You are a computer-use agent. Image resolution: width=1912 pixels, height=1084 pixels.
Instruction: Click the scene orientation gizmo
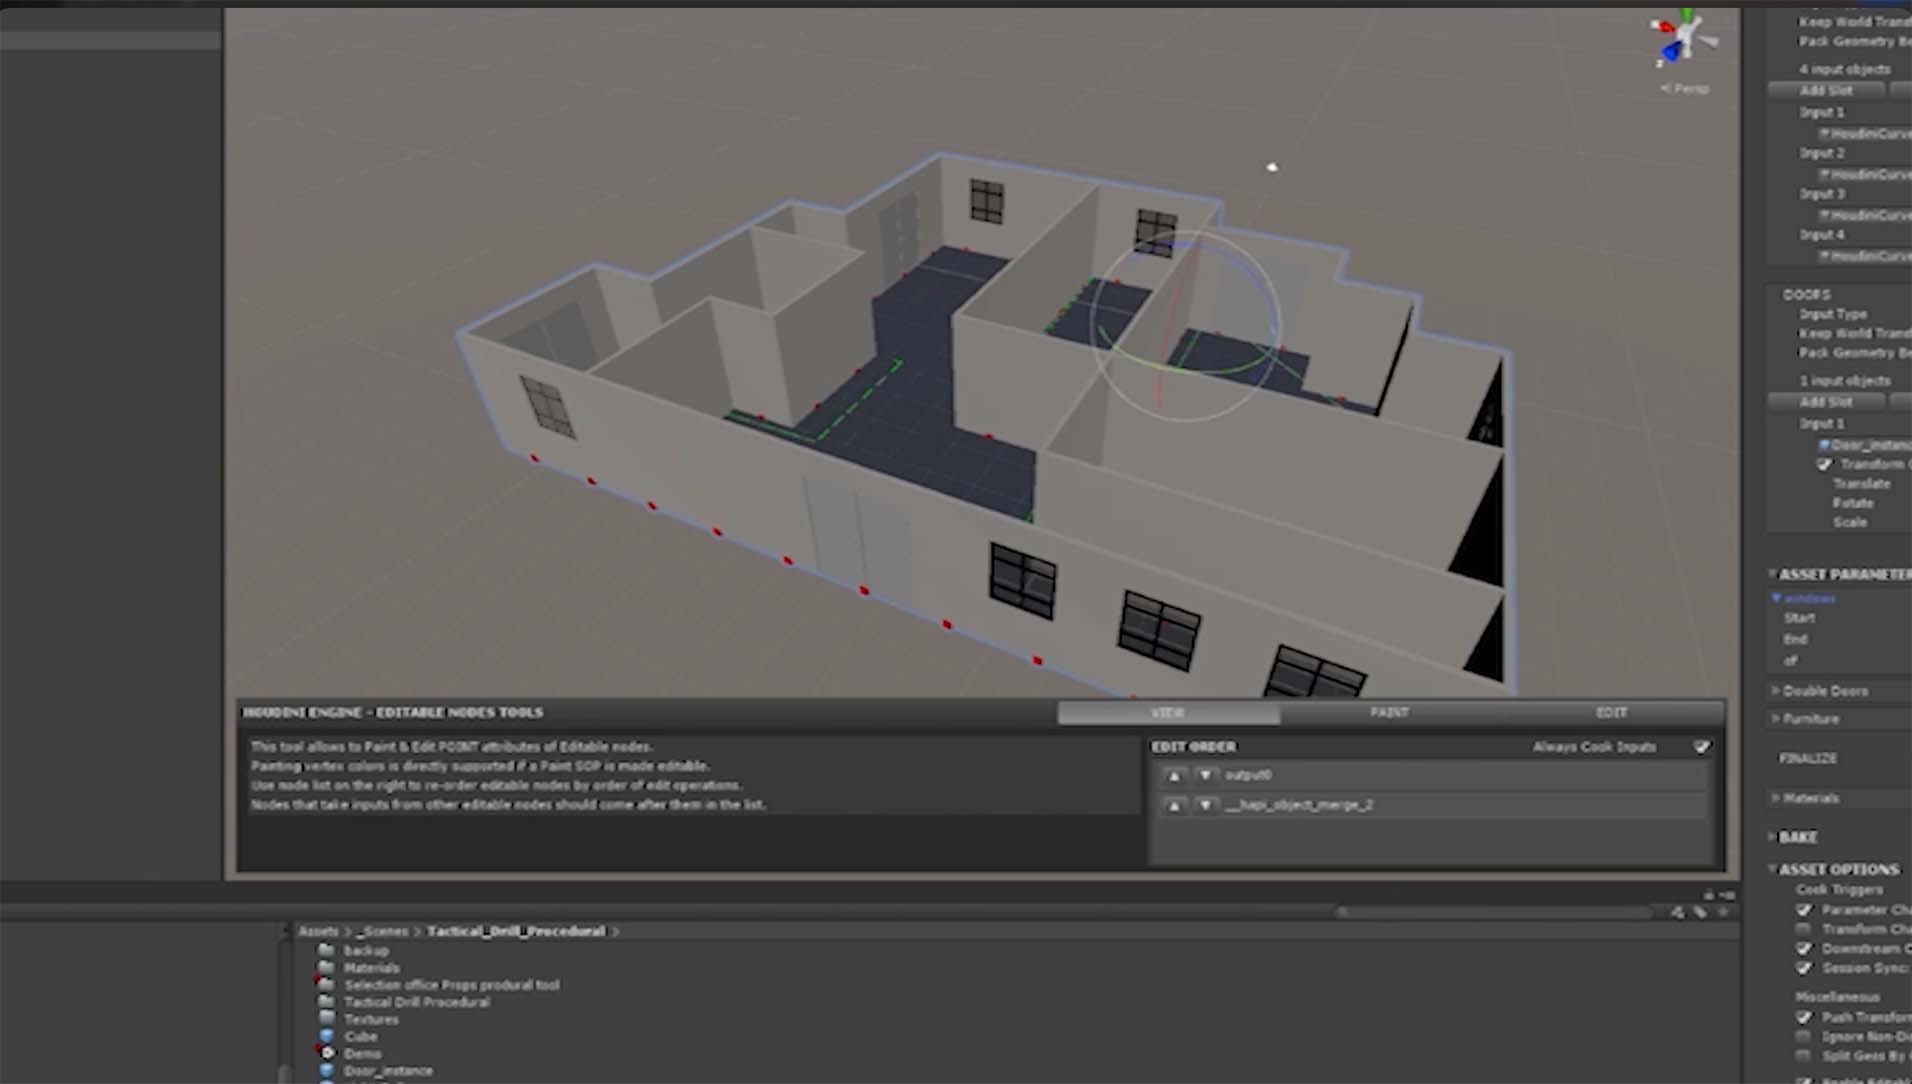point(1684,40)
